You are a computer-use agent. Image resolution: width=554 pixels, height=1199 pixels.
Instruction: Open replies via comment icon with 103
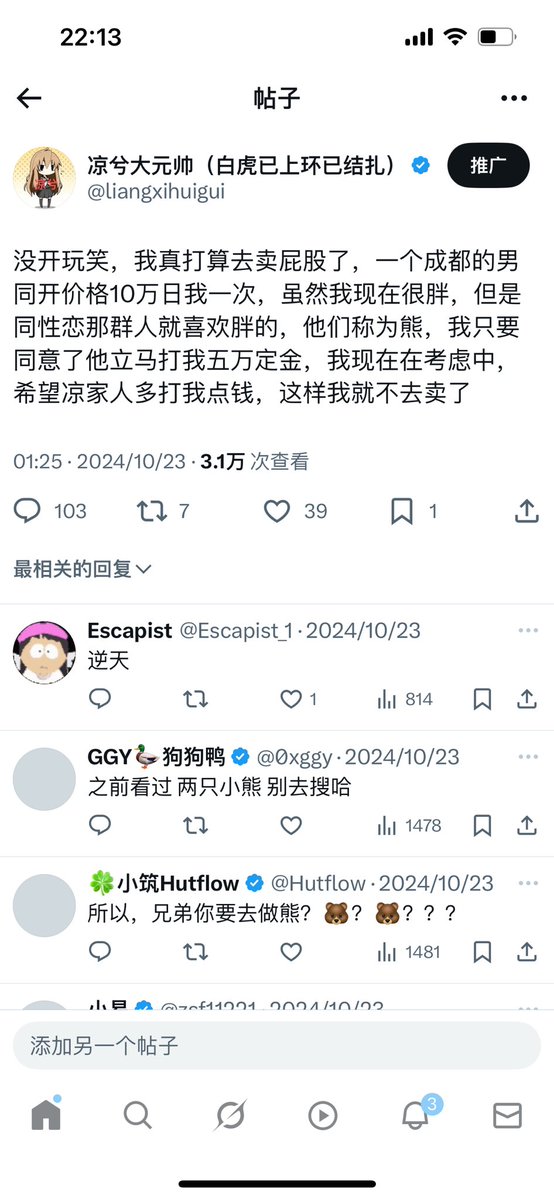pyautogui.click(x=50, y=511)
